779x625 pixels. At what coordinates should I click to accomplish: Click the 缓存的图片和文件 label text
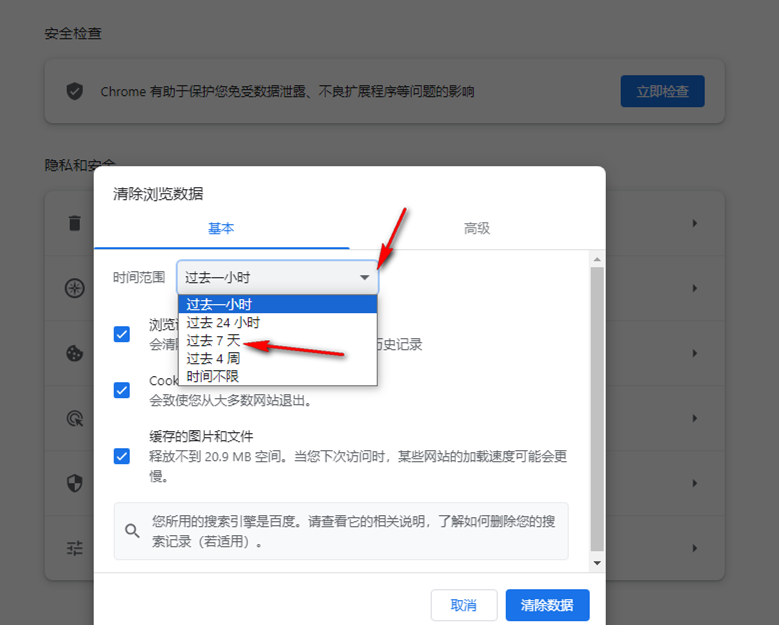[201, 436]
